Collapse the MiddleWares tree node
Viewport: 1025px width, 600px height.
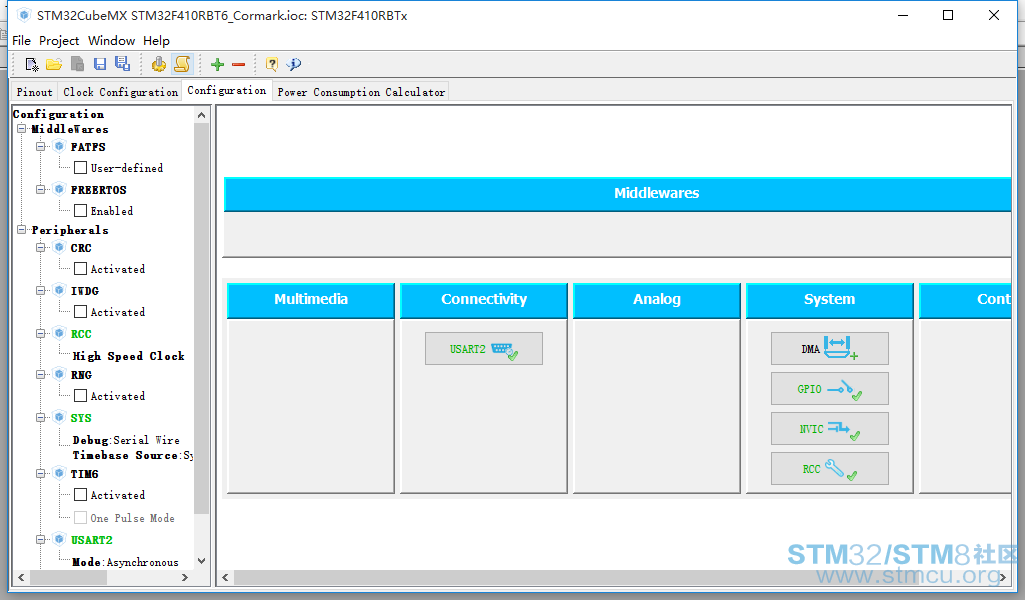(22, 129)
